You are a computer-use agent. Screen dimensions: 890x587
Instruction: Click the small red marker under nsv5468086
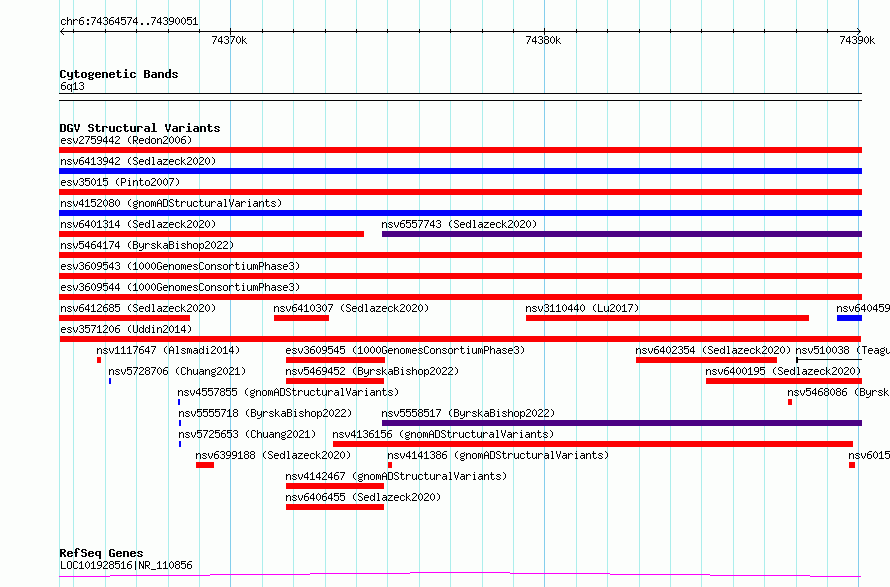[x=790, y=402]
